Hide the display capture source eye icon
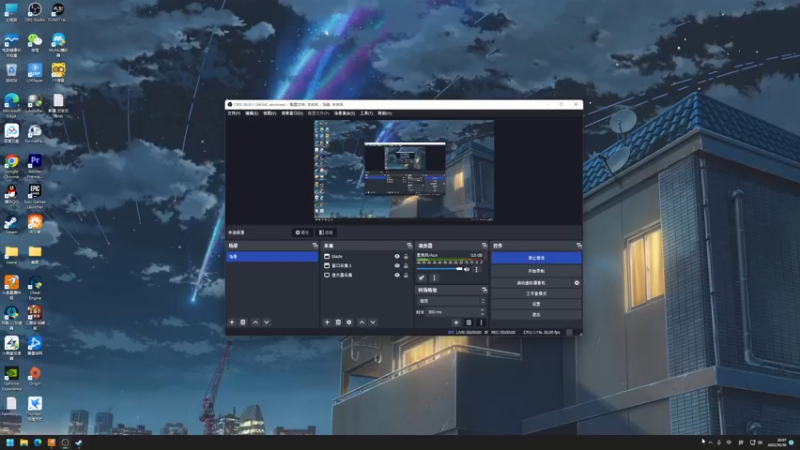 tap(397, 275)
